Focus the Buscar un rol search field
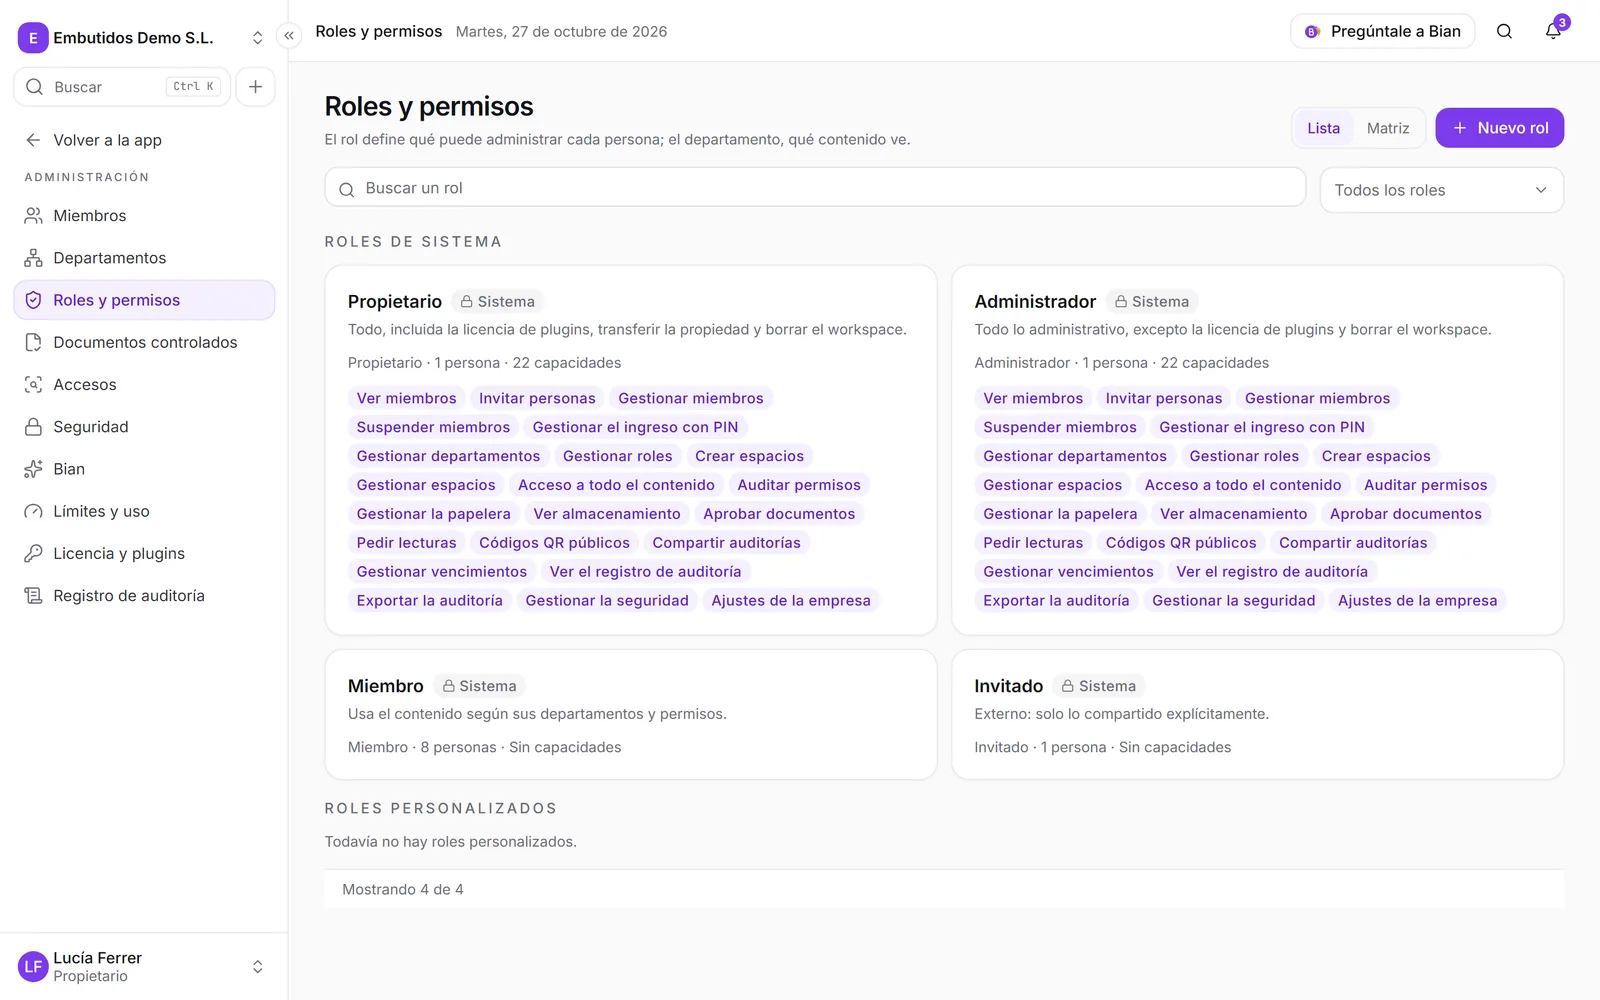Screen dimensions: 1600x1000 (815, 188)
